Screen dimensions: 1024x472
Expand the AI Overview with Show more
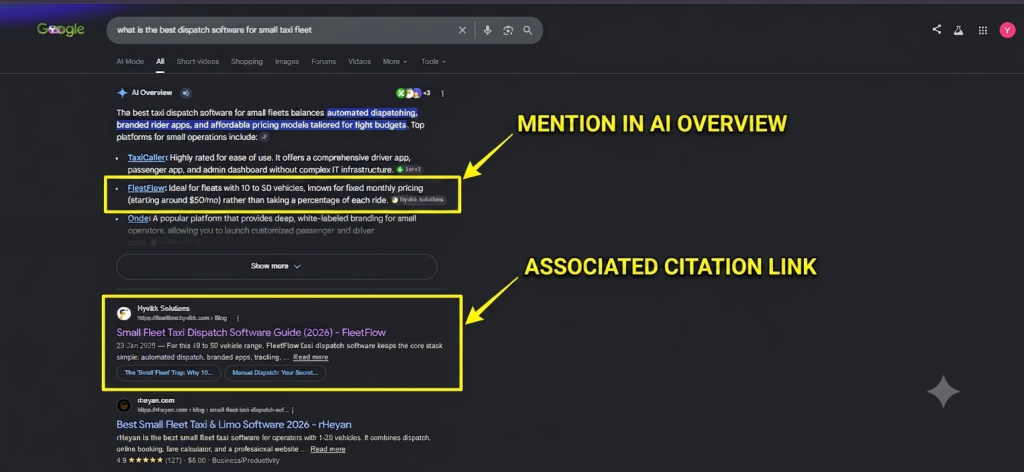tap(276, 266)
